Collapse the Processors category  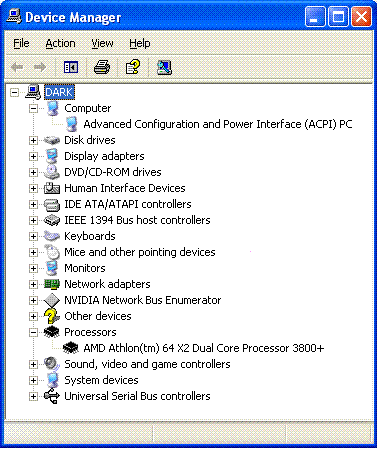[x=33, y=332]
